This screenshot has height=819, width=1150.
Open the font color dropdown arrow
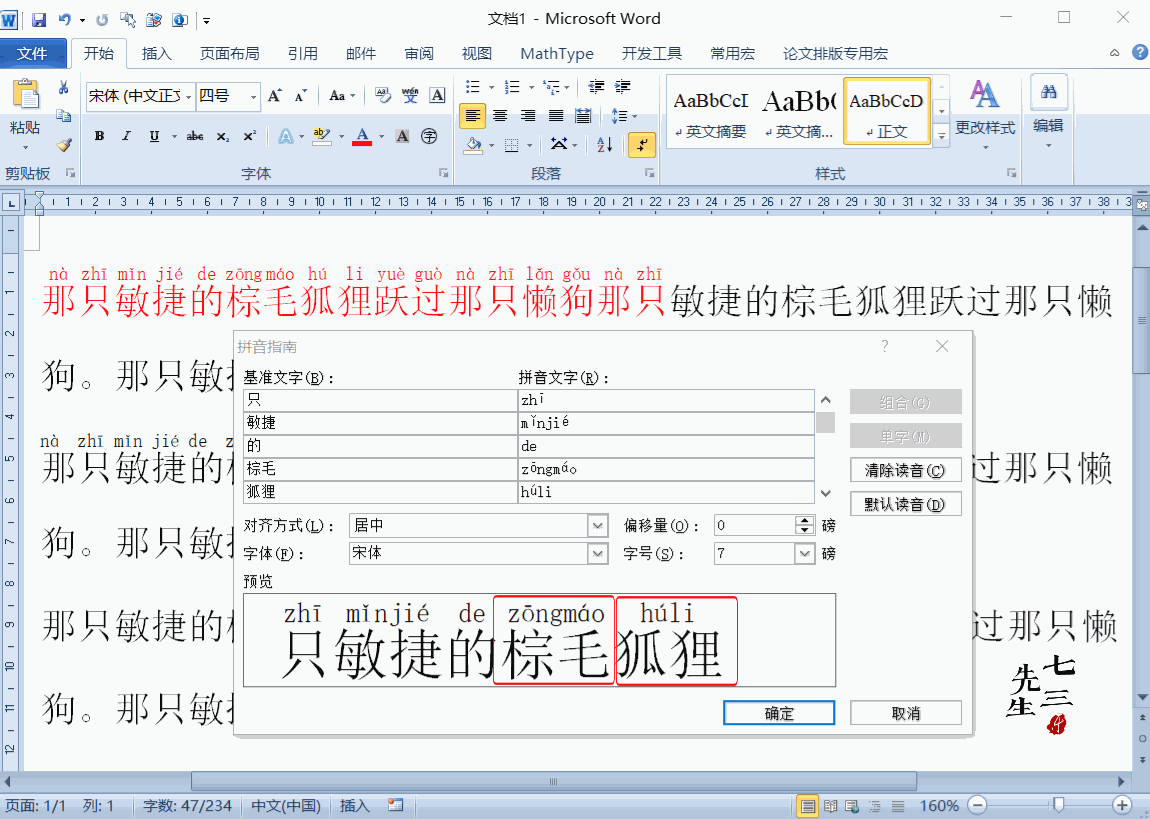[381, 136]
